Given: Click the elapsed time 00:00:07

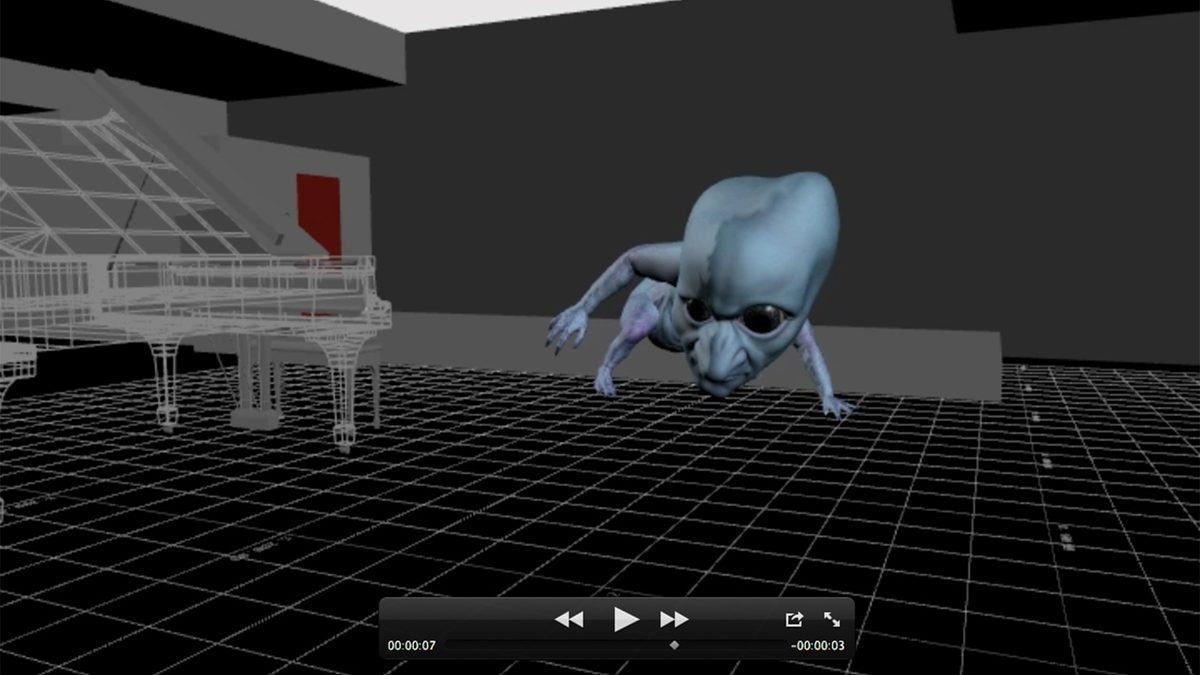Looking at the screenshot, I should (x=412, y=646).
